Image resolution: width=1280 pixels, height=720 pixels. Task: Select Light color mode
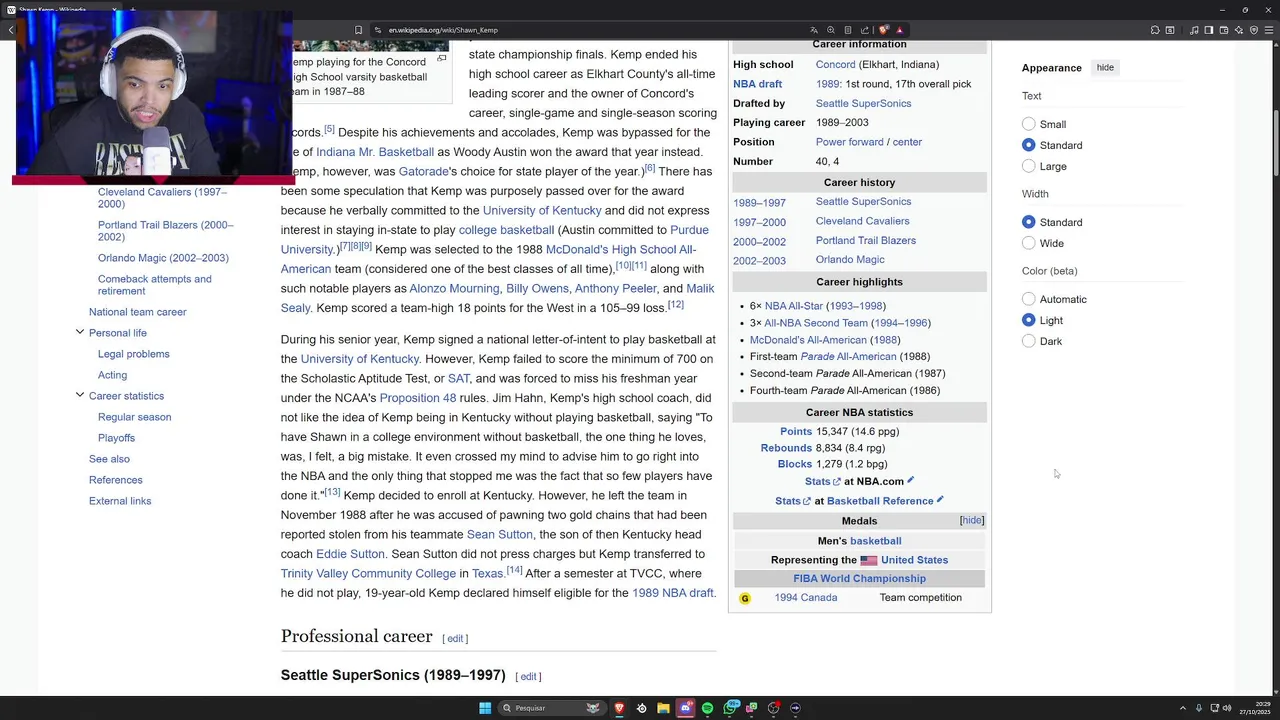(x=1028, y=320)
